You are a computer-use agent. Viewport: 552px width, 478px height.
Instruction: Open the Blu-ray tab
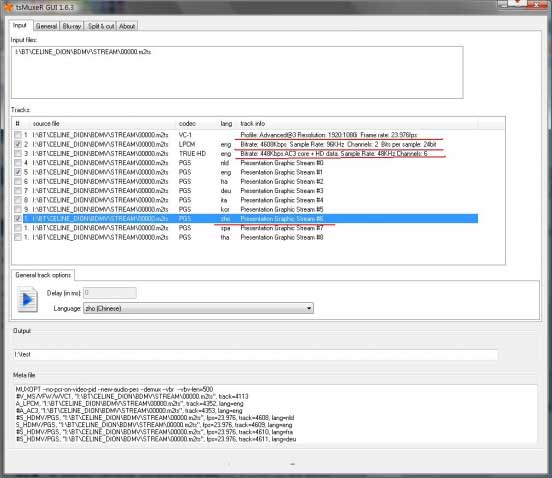tap(72, 26)
